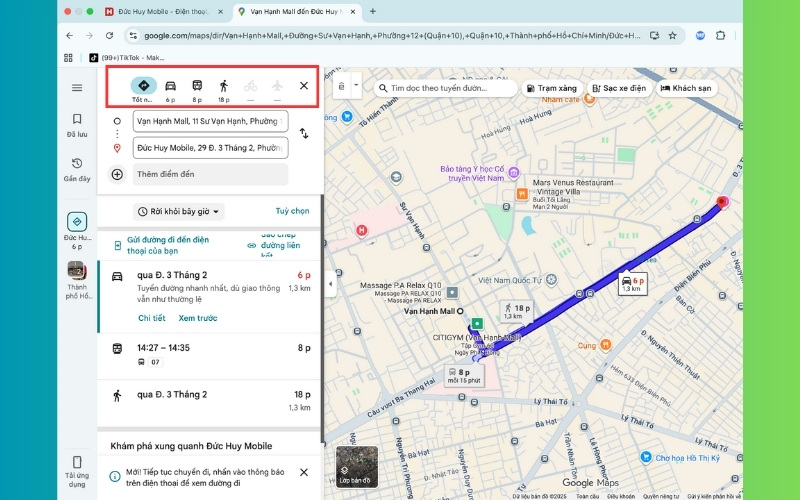Click Tìm dọc theo tuyến đường search box
The image size is (800, 500).
click(446, 88)
